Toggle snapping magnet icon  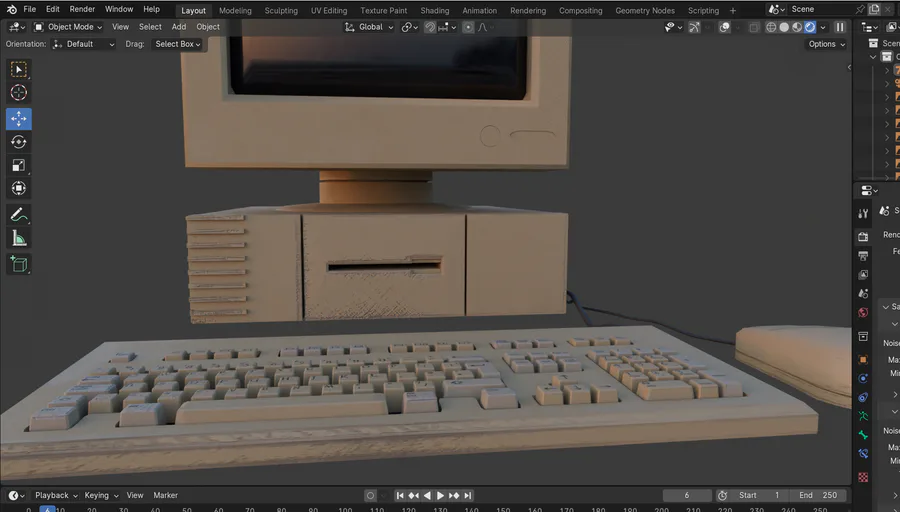[430, 27]
